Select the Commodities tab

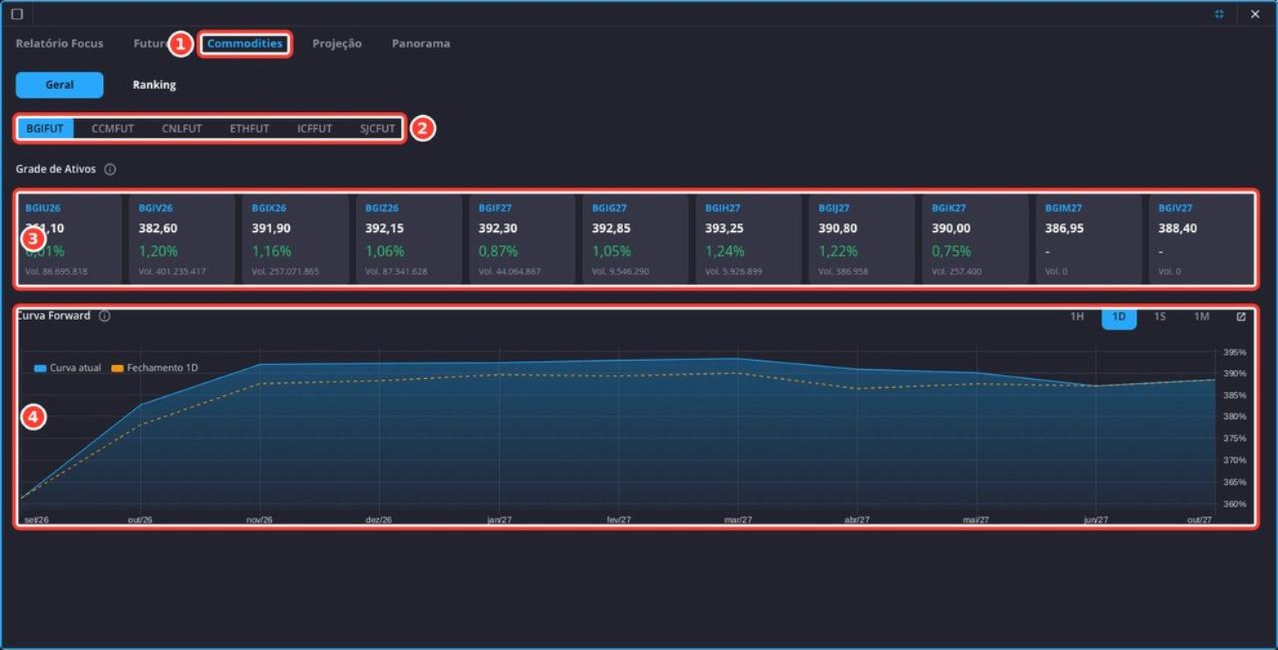245,44
